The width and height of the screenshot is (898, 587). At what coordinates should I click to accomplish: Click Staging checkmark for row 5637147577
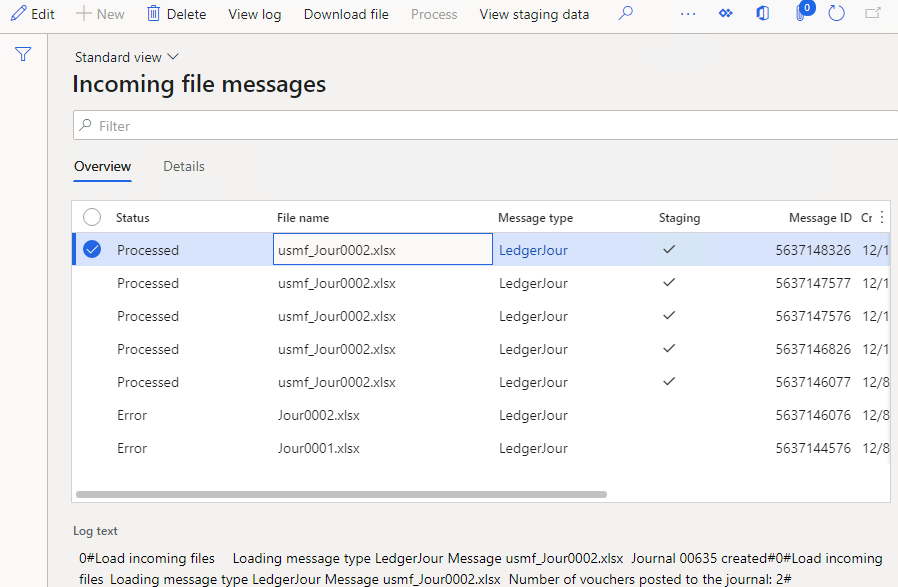[669, 282]
